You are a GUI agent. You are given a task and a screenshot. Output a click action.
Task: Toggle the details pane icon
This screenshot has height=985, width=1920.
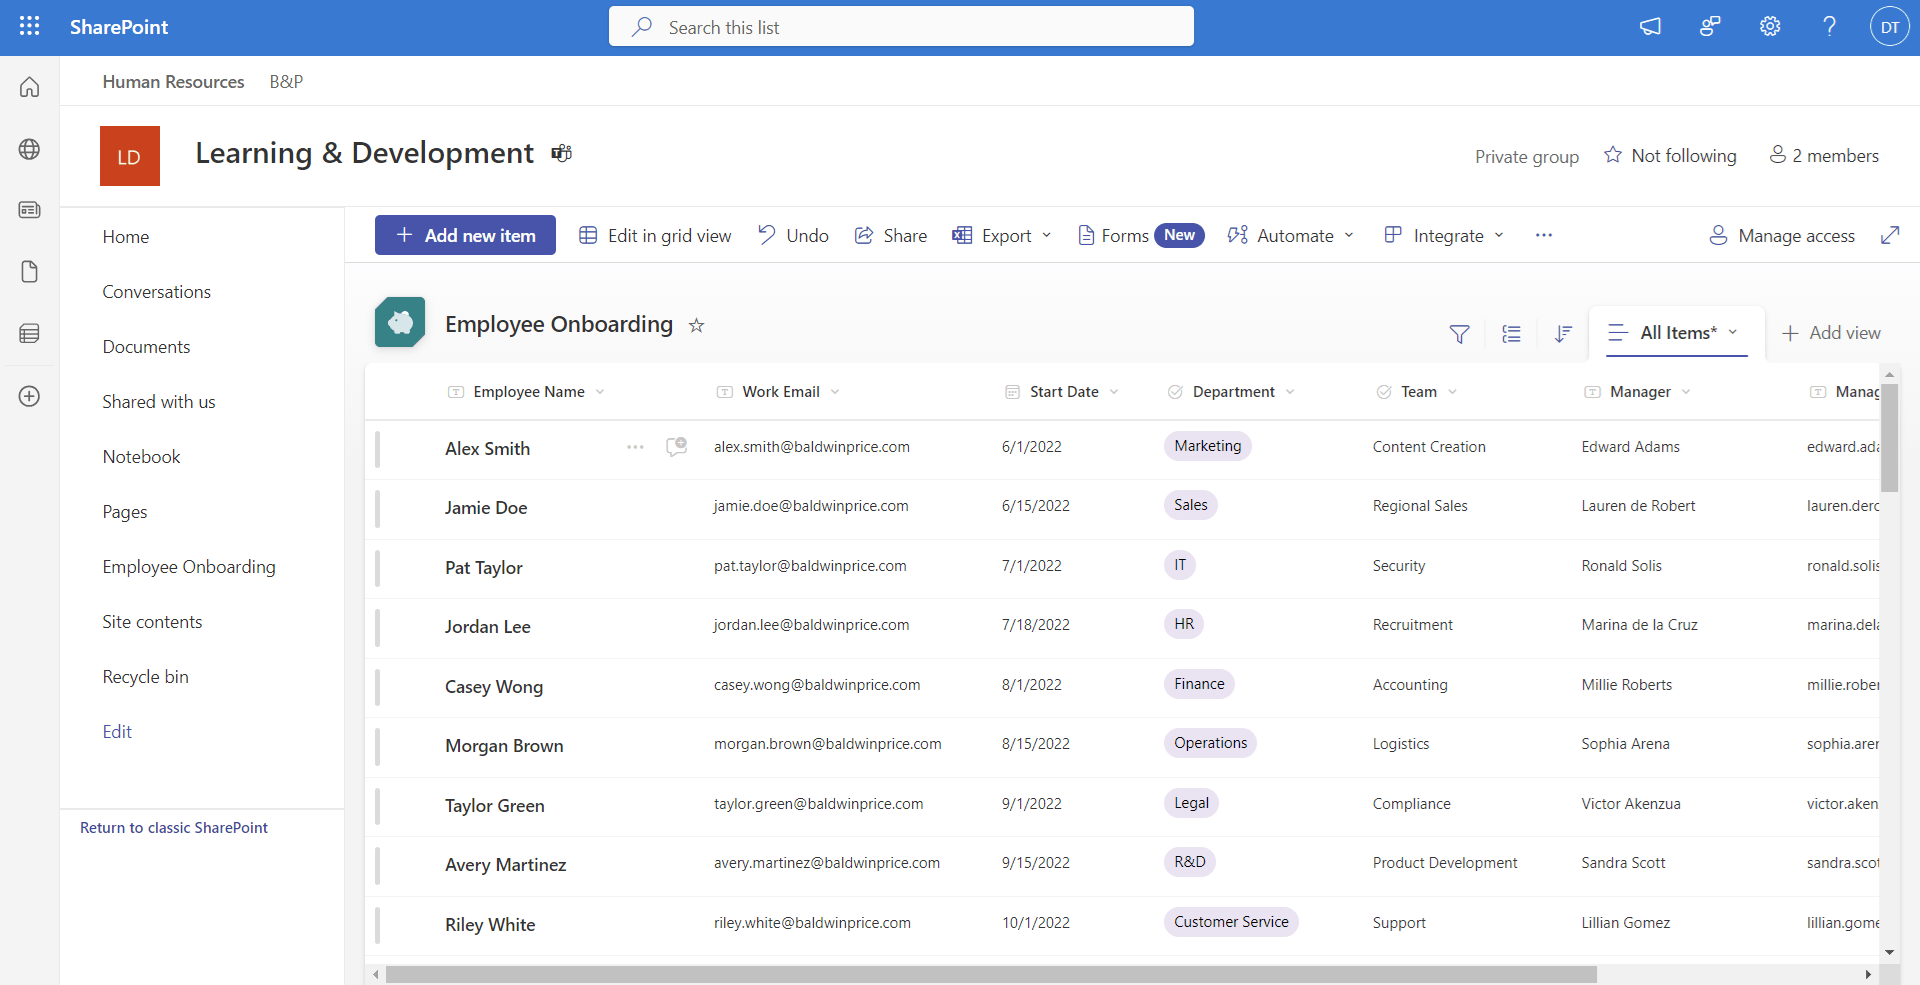pyautogui.click(x=1512, y=334)
